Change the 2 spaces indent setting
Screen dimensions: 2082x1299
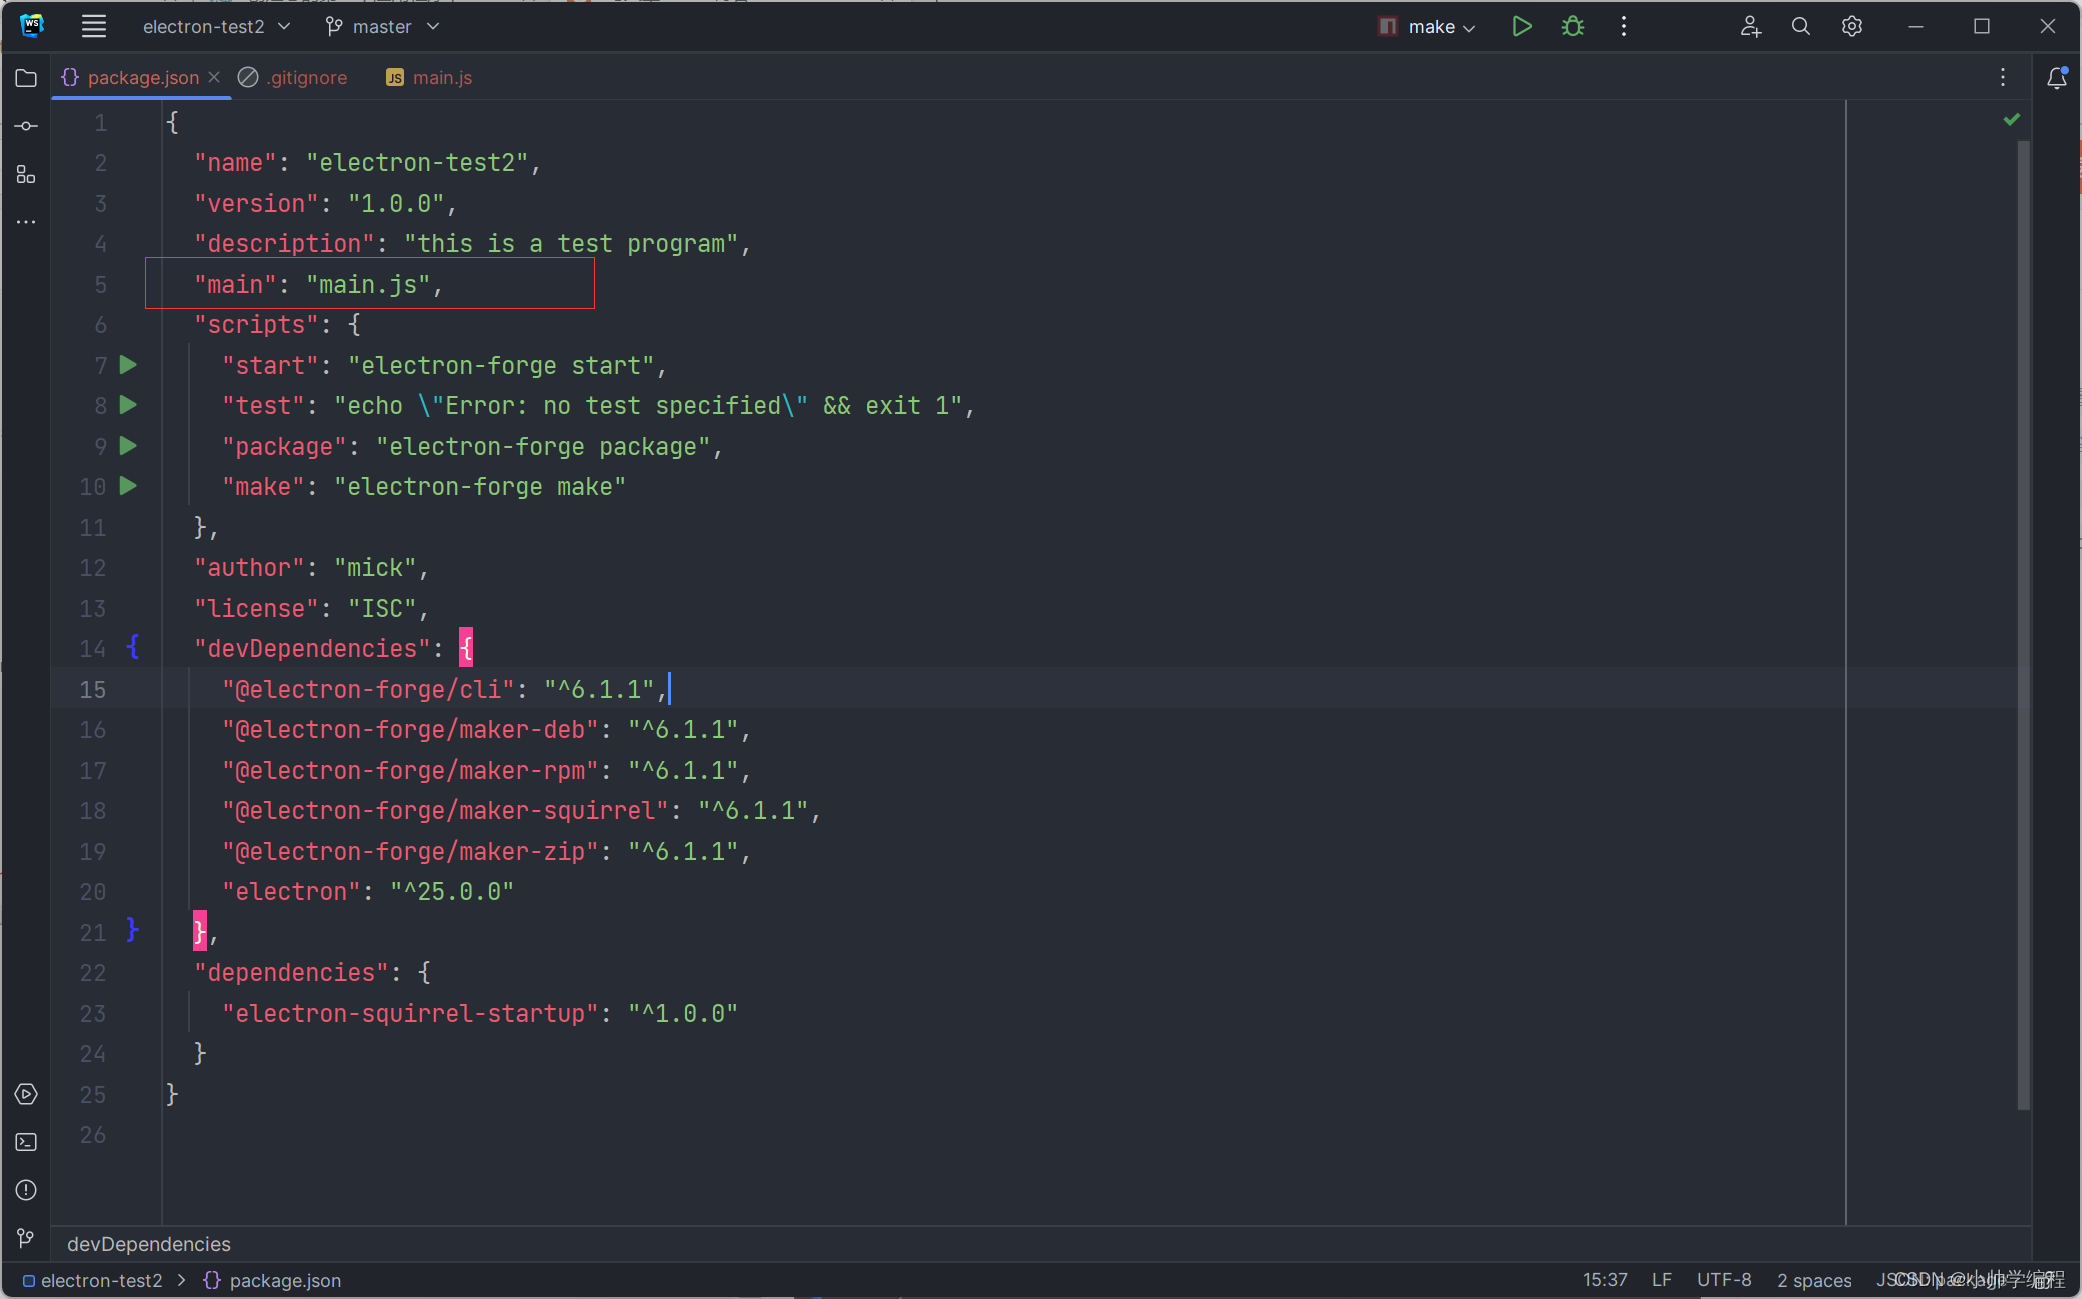pyautogui.click(x=1814, y=1280)
